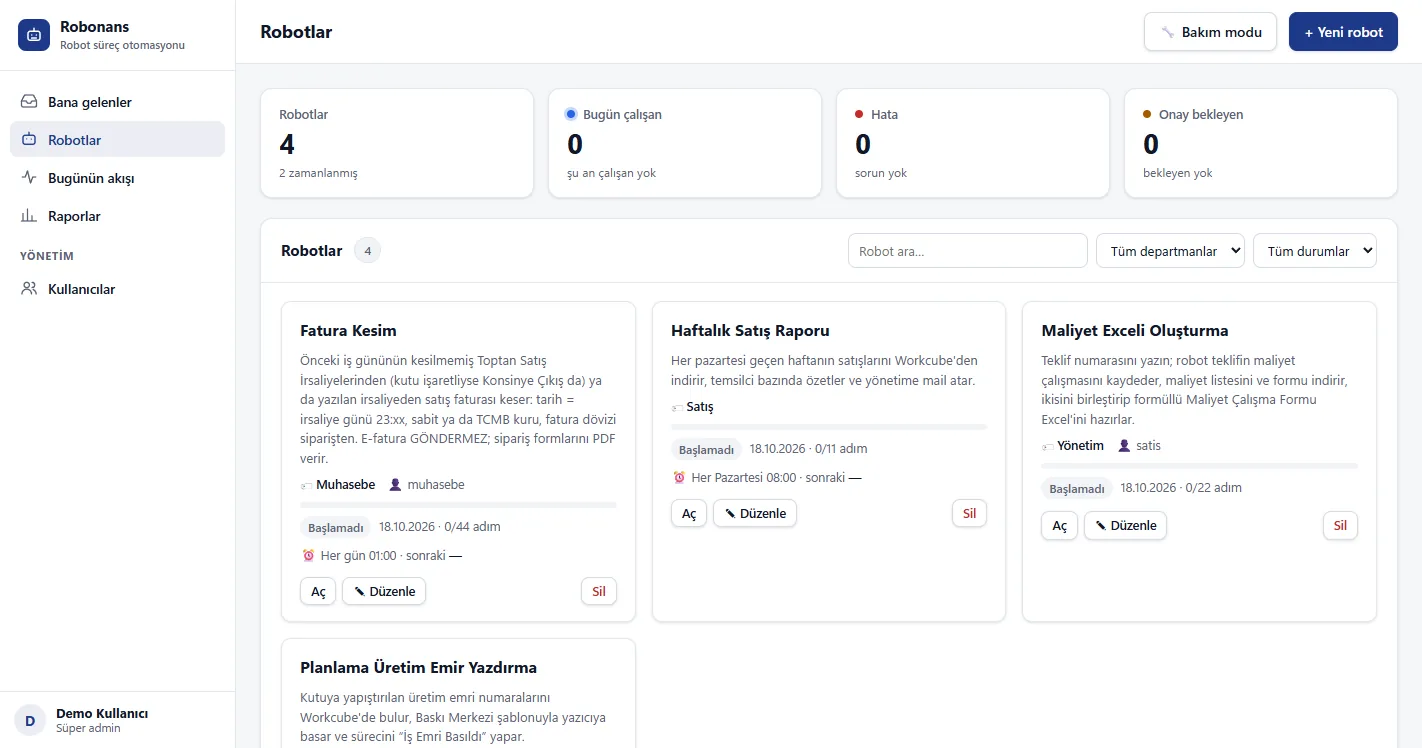Open the Tüm durumlar status filter
Screen dimensions: 1422x748
(x=1315, y=251)
